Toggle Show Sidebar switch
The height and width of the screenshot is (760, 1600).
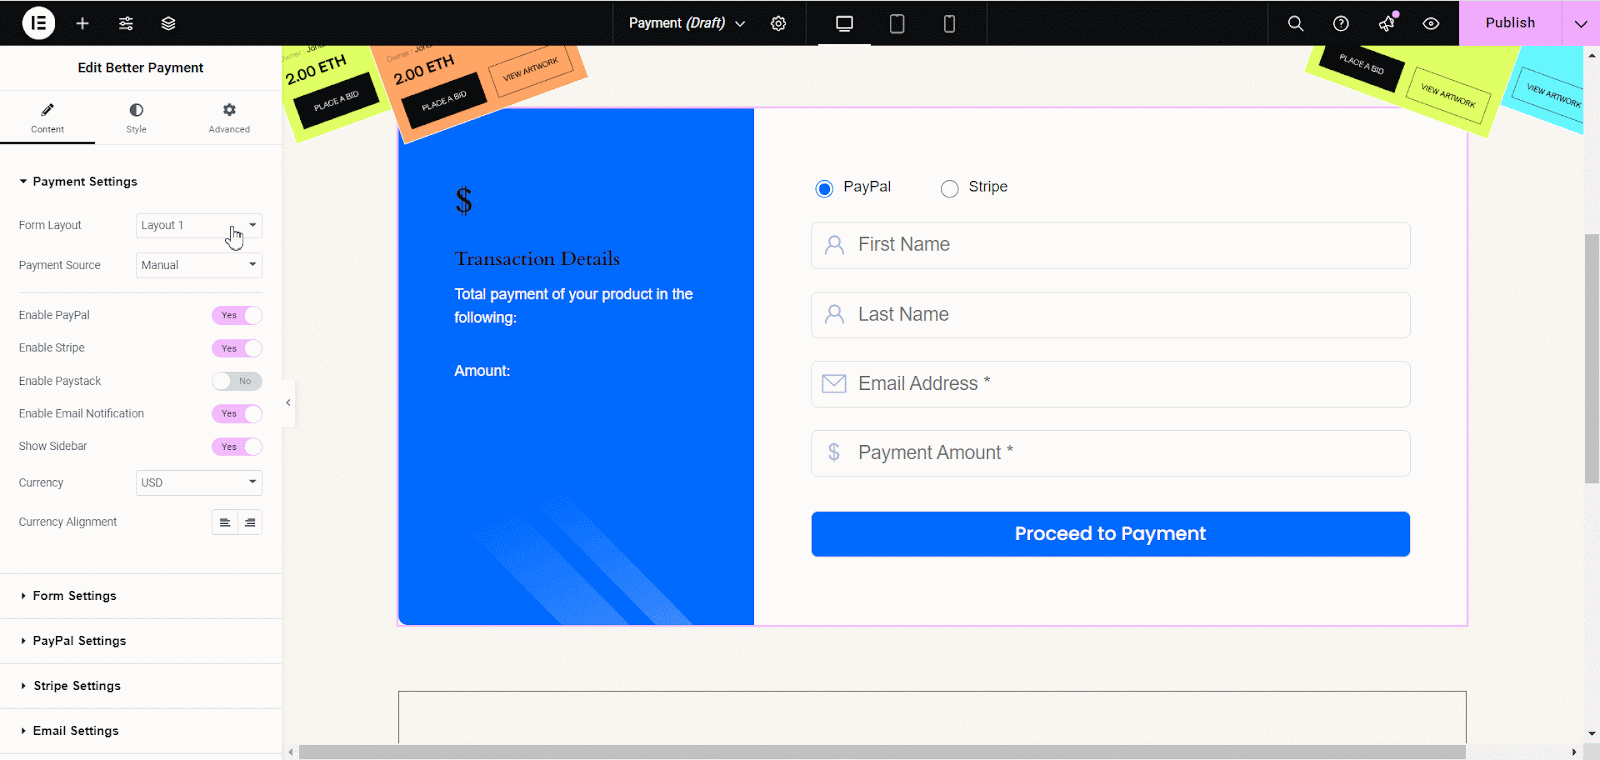click(237, 447)
